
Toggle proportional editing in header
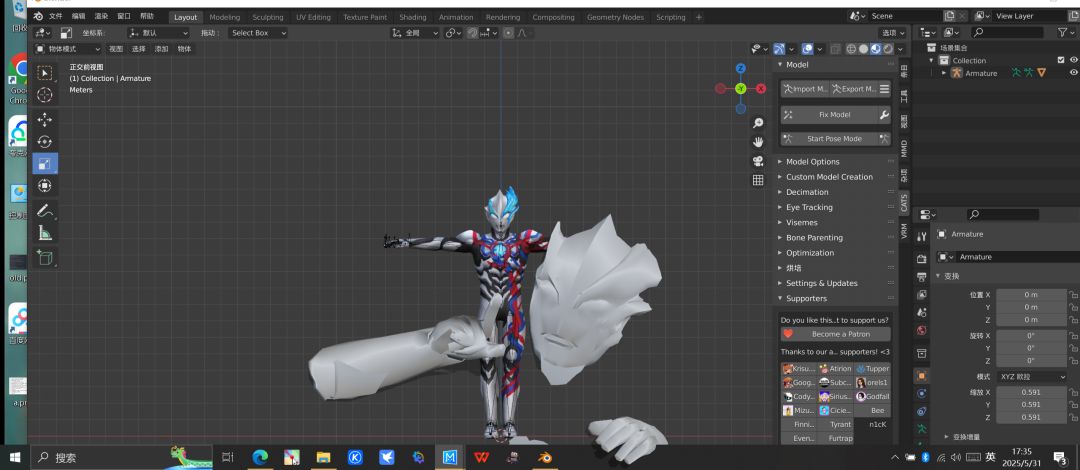[508, 32]
